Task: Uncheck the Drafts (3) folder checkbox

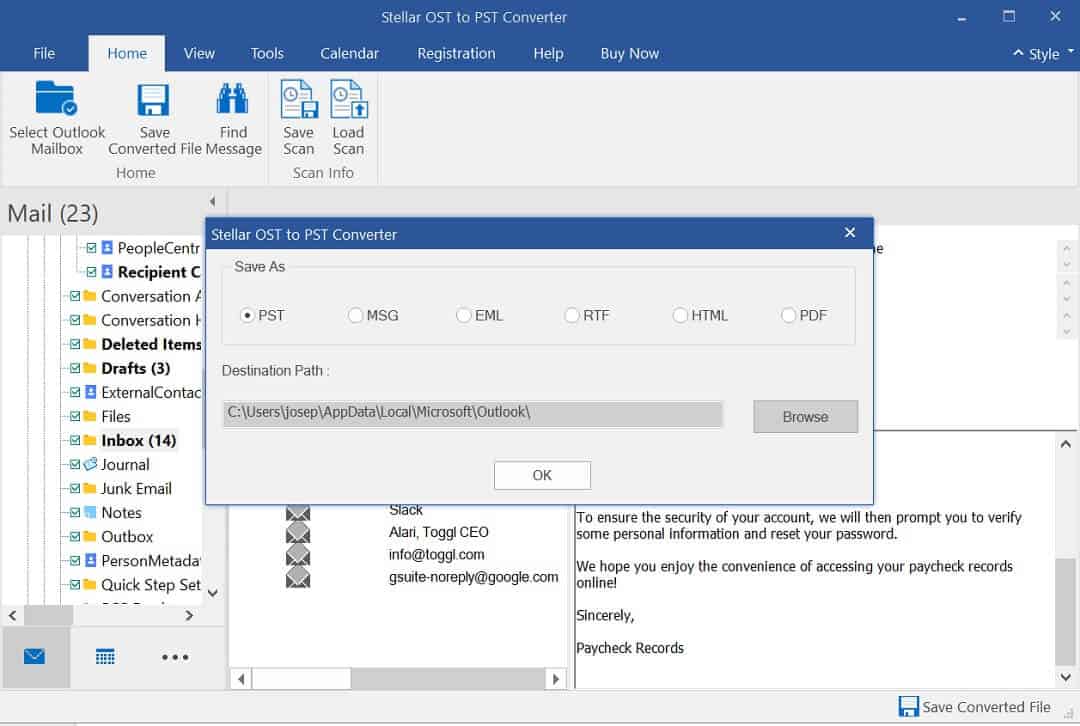Action: [75, 369]
